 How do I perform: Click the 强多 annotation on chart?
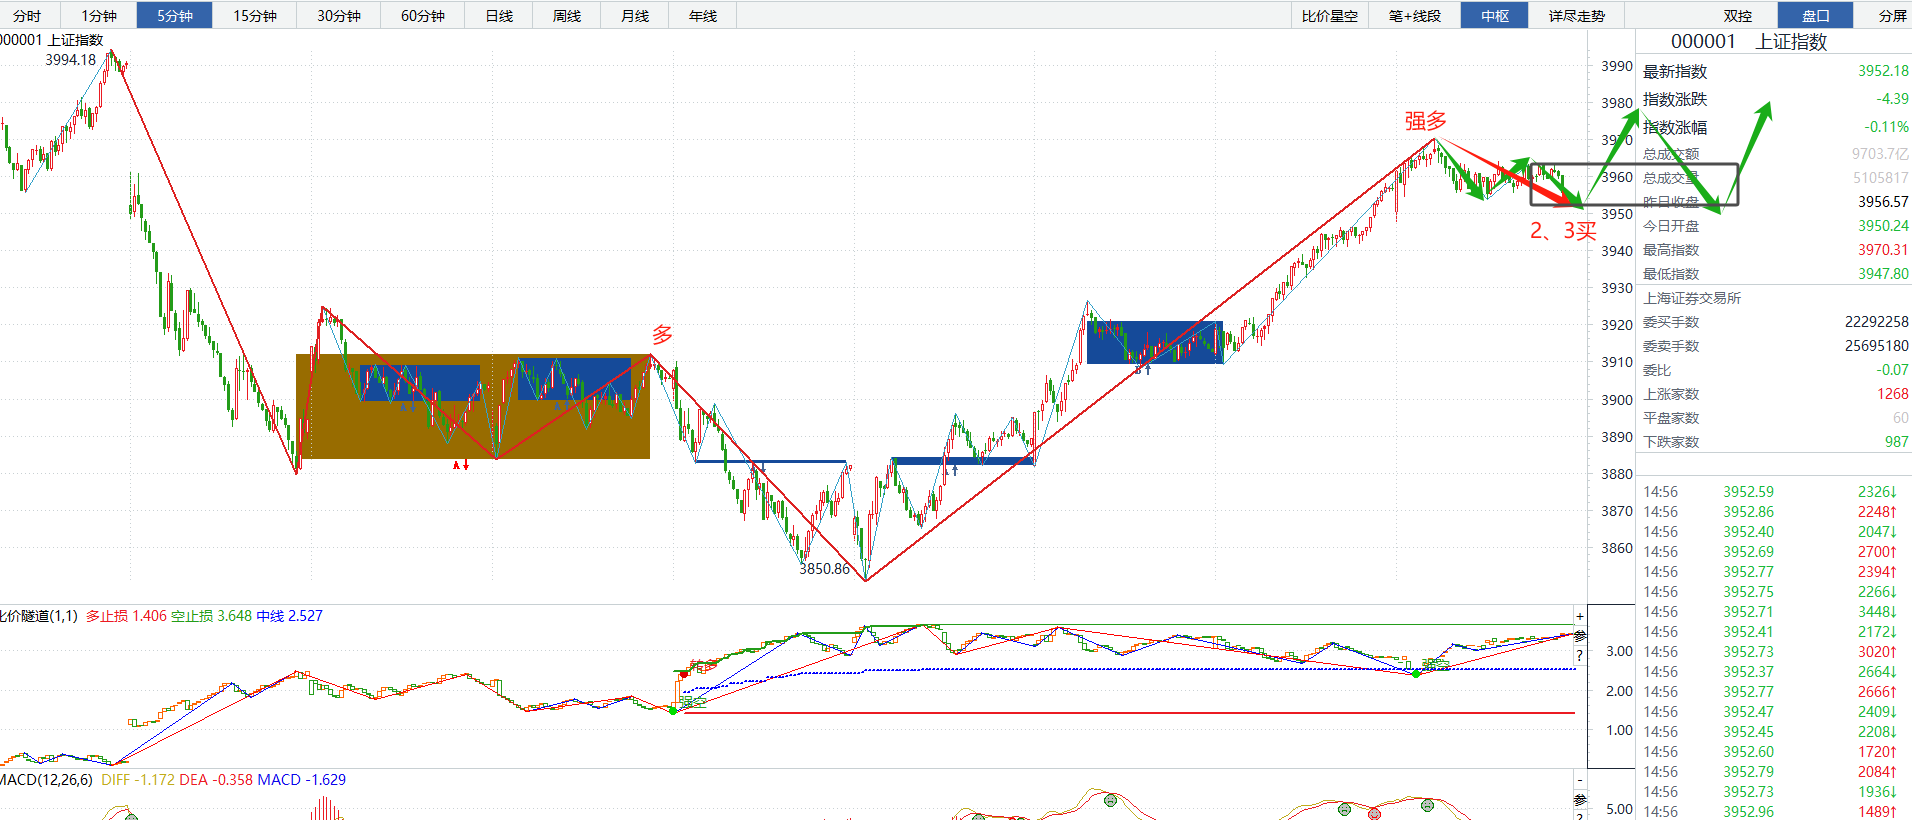click(1426, 121)
